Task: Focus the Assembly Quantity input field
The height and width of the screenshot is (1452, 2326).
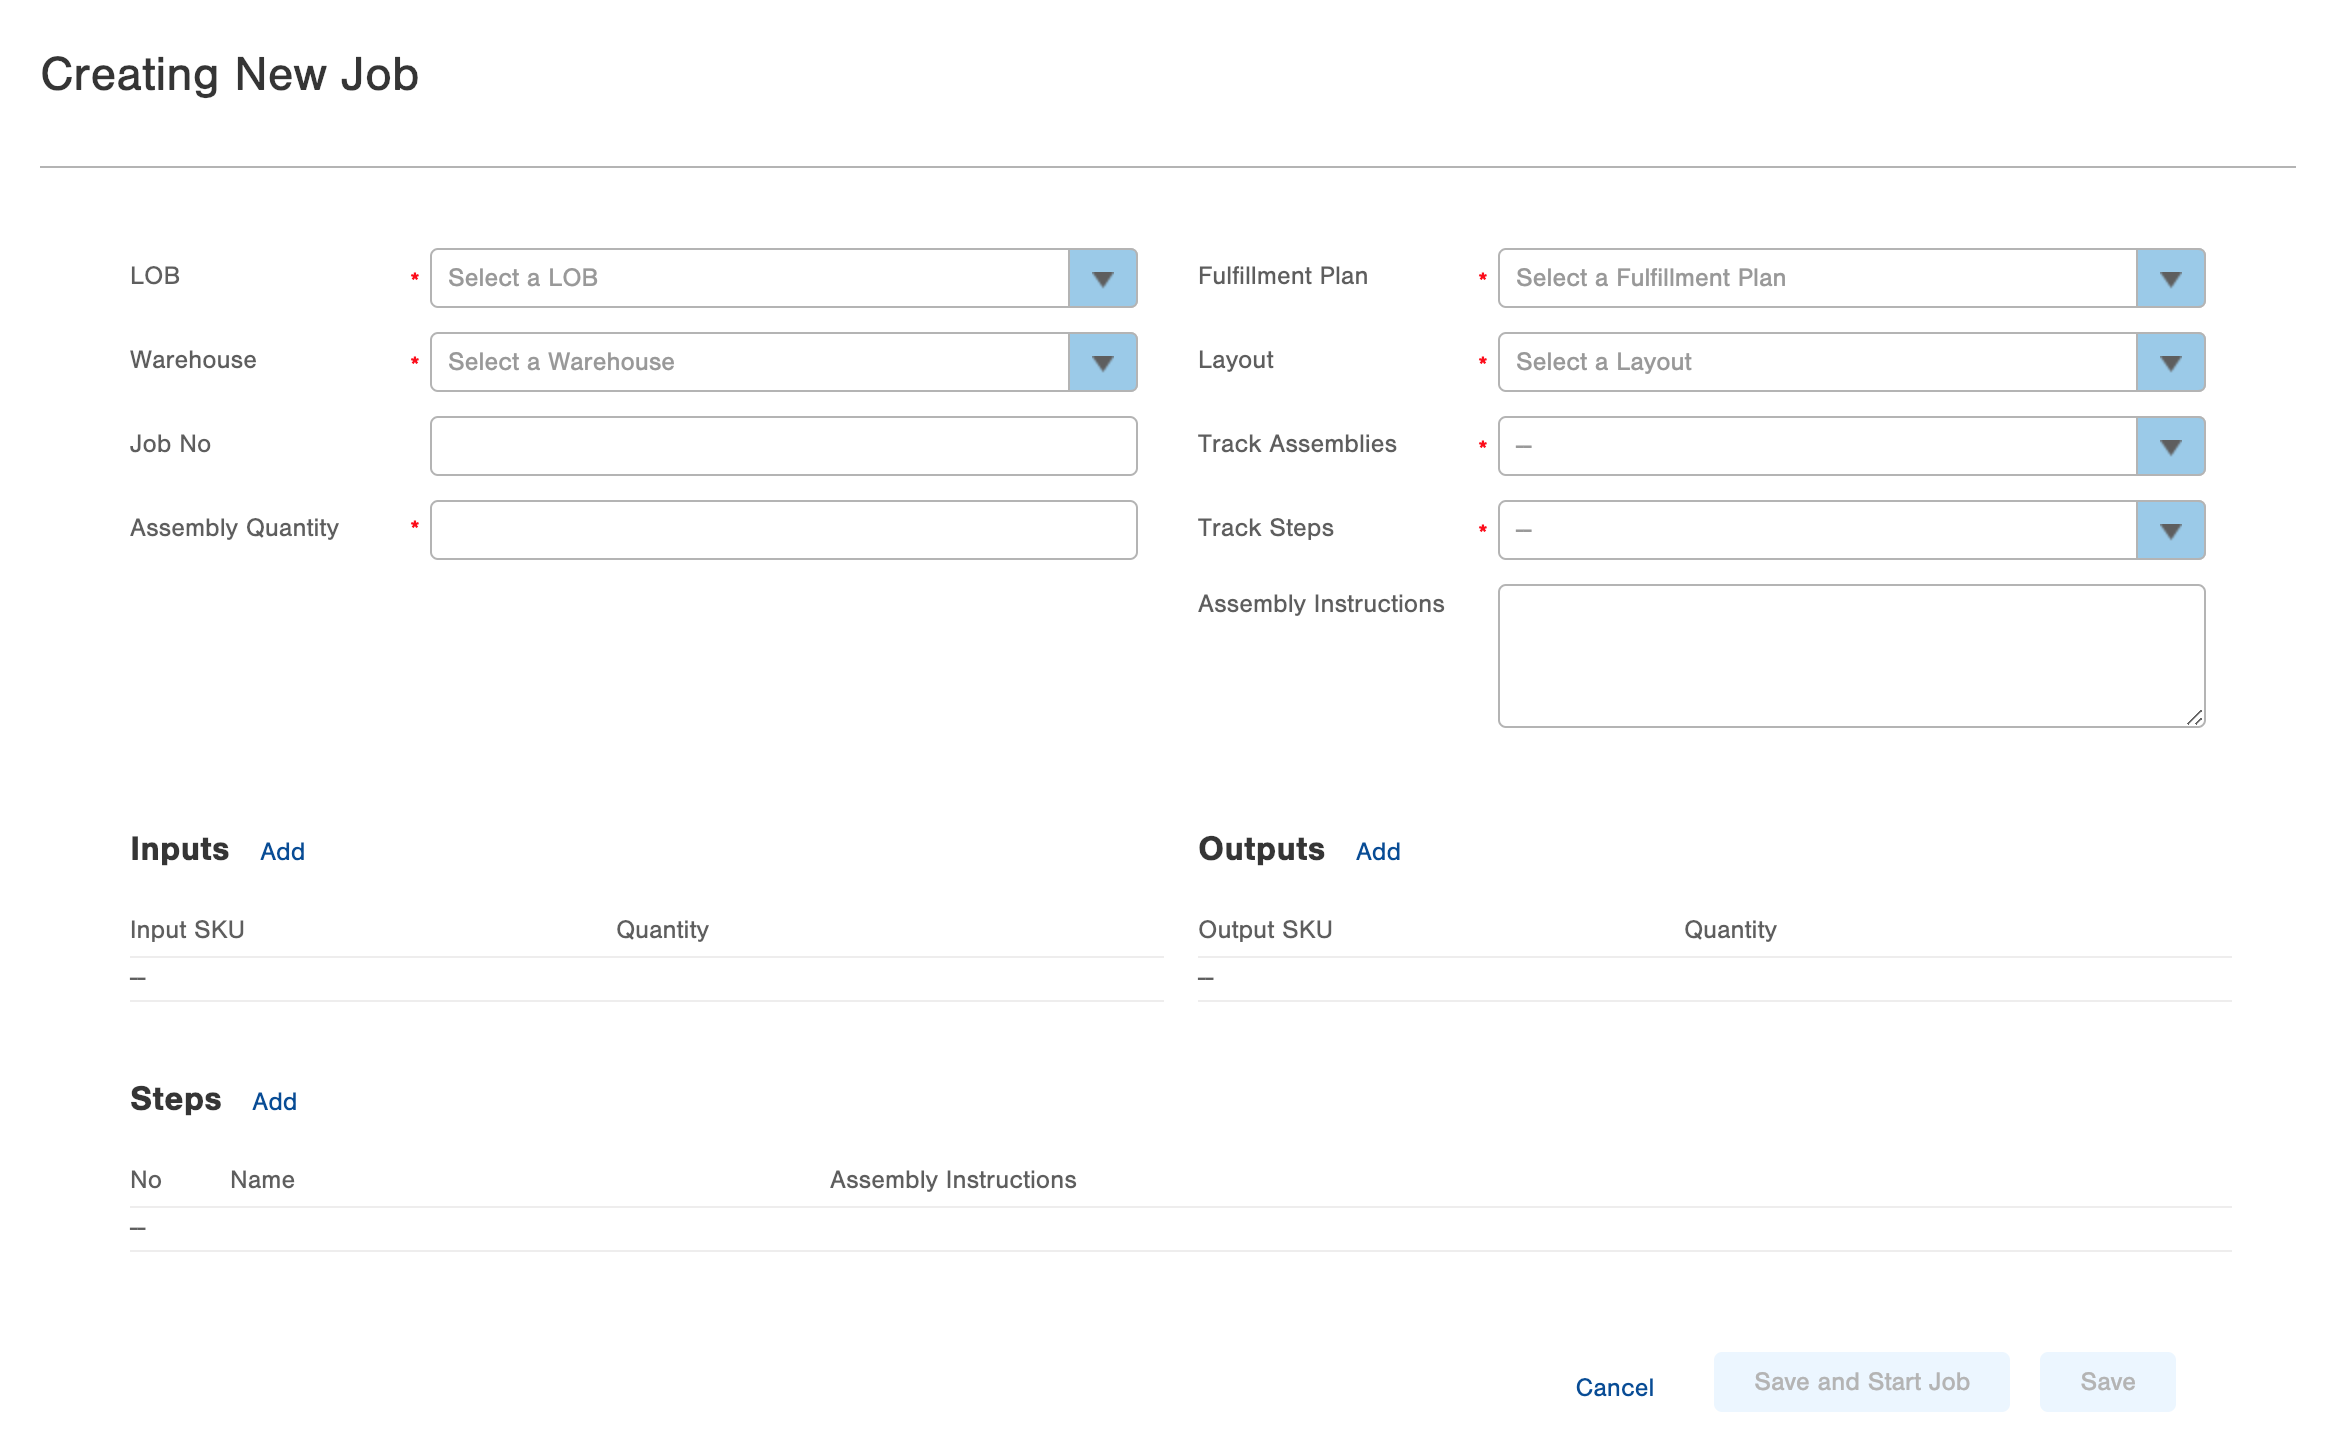Action: point(783,530)
